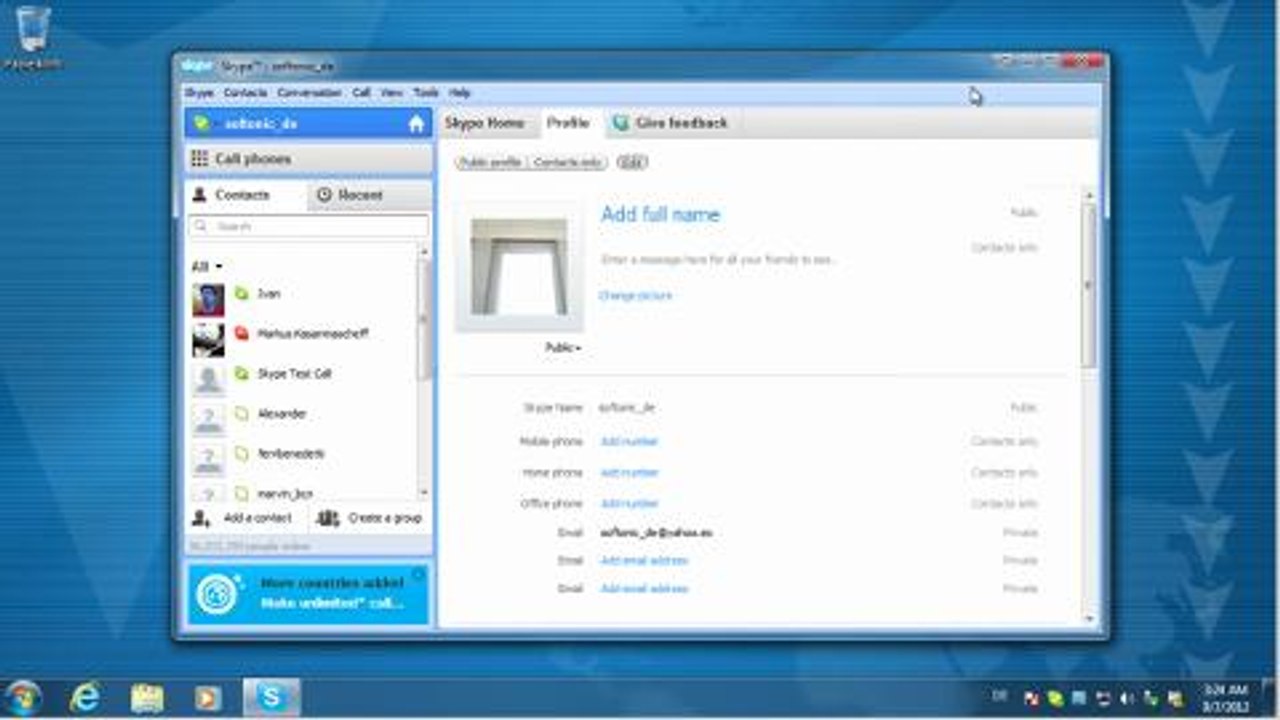Open the Call menu

361,93
